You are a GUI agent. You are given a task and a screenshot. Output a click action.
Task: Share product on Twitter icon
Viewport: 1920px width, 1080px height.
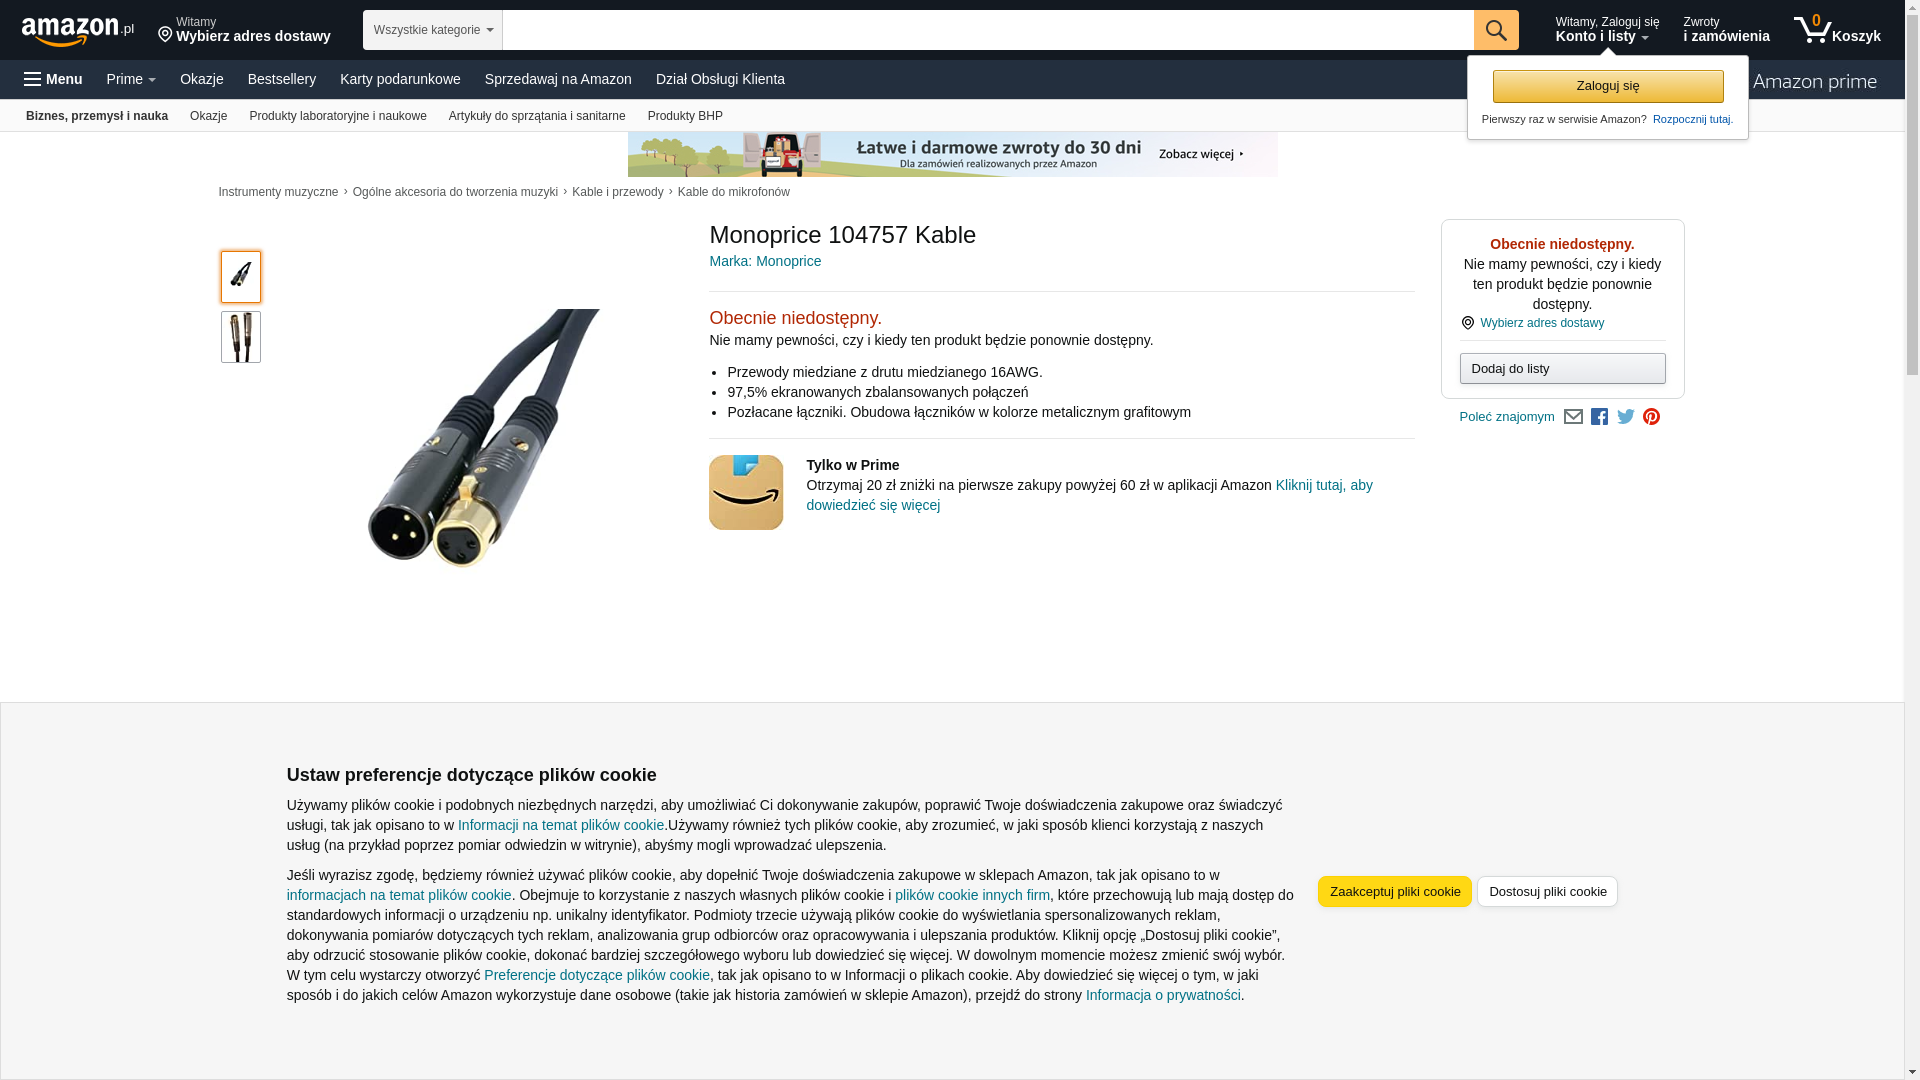click(1625, 417)
